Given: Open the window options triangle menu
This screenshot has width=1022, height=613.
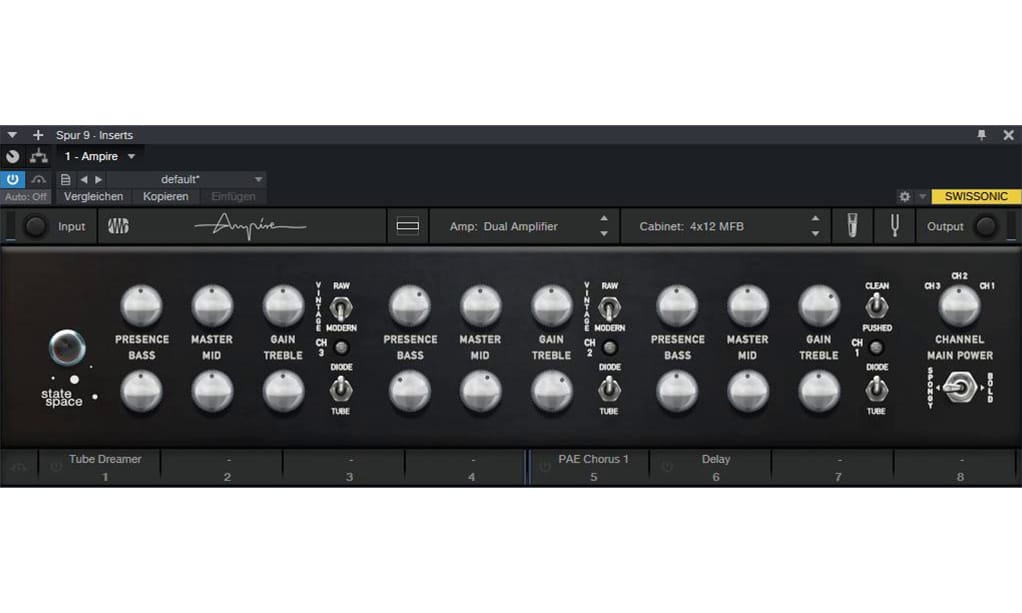Looking at the screenshot, I should (12, 135).
